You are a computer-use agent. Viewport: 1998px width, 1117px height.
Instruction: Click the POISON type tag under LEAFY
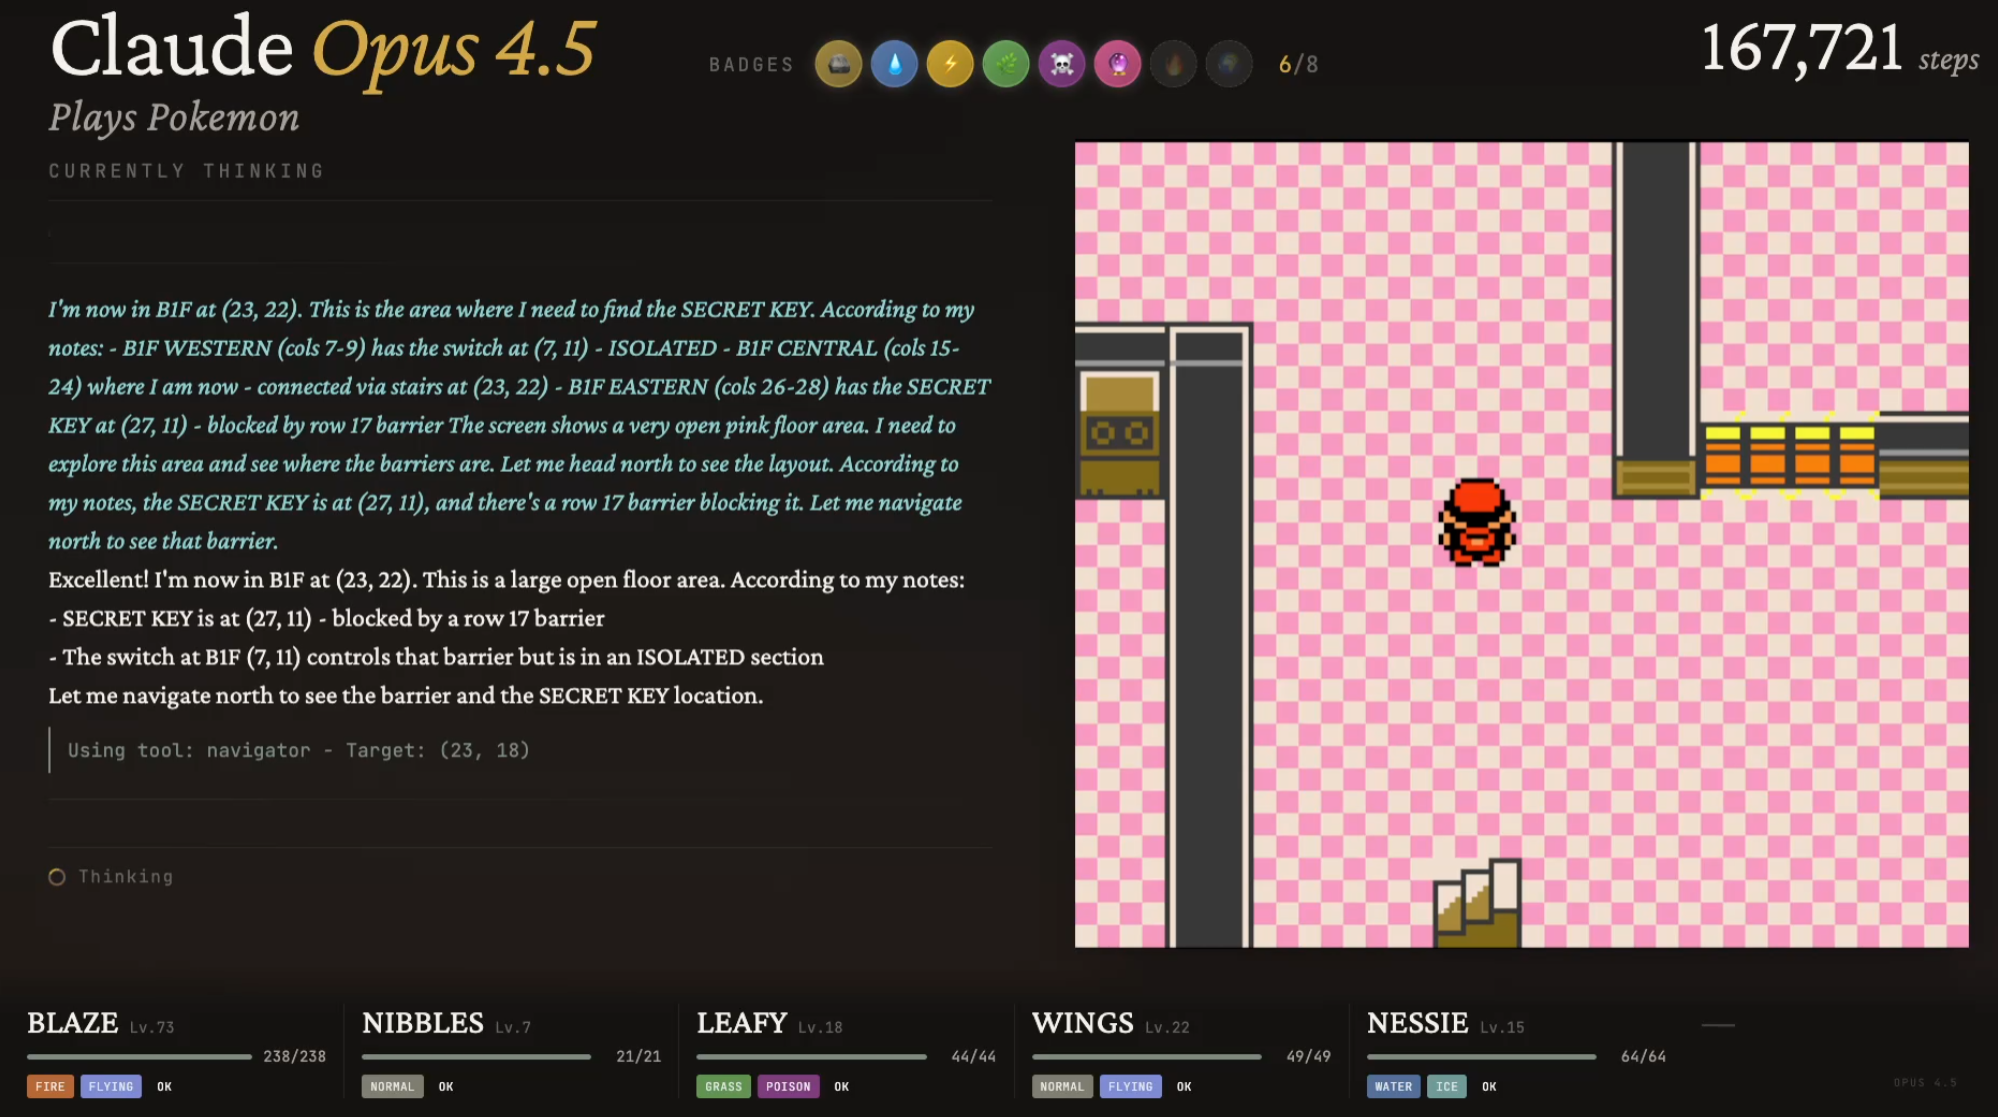click(x=788, y=1086)
